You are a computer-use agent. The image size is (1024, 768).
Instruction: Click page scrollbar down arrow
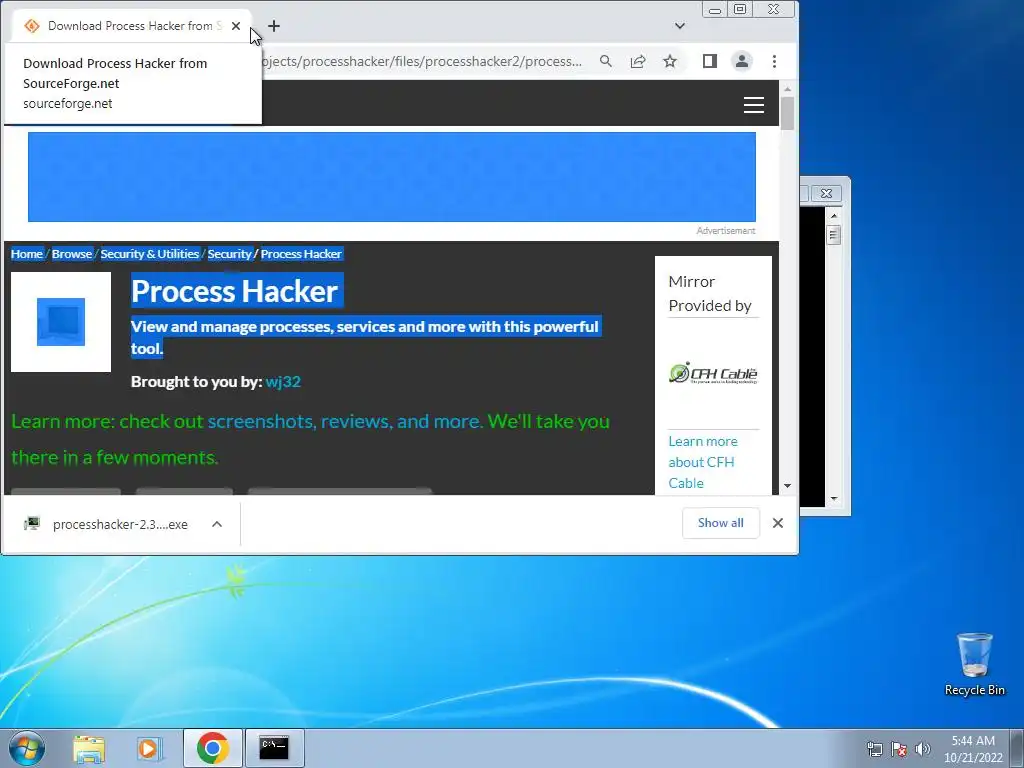787,486
